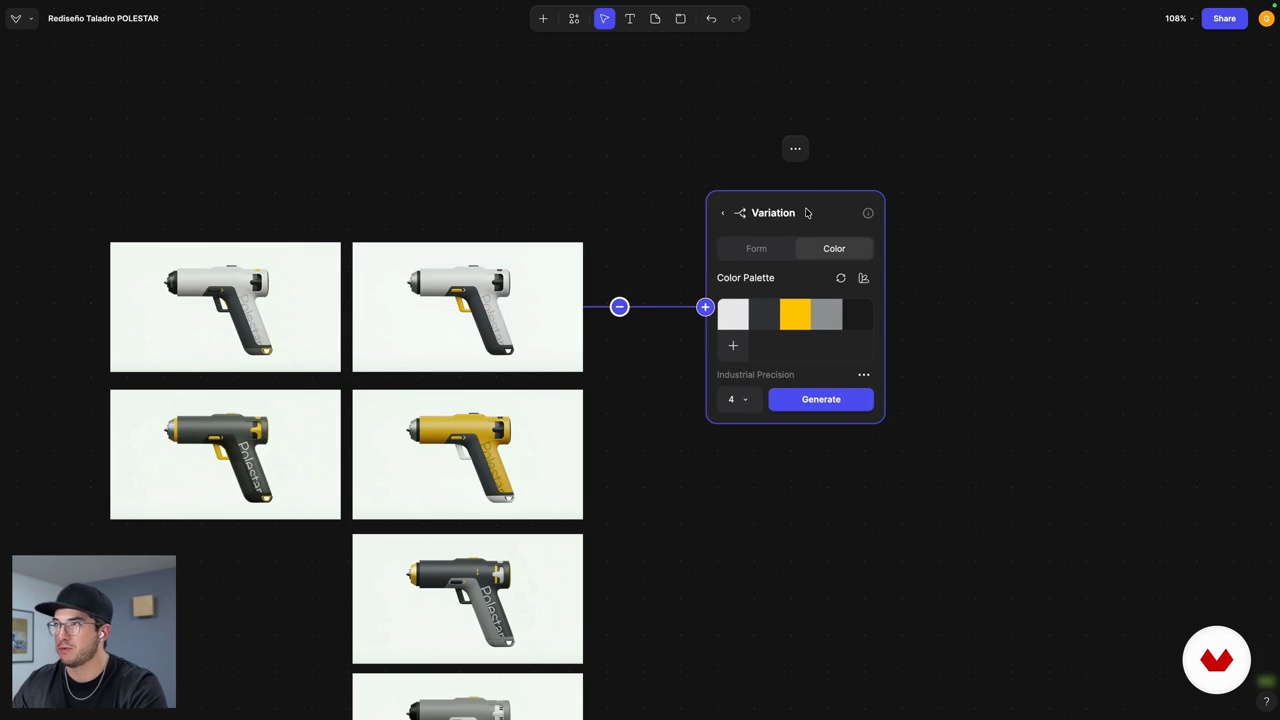The width and height of the screenshot is (1280, 720).
Task: Click the Color Palette heading
Action: (x=745, y=278)
